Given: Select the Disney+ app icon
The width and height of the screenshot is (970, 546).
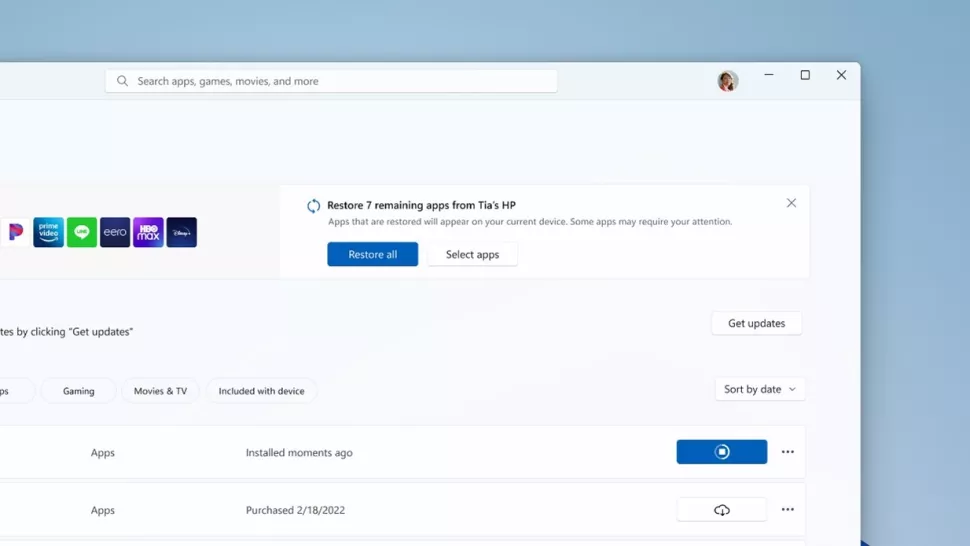Looking at the screenshot, I should tap(182, 232).
